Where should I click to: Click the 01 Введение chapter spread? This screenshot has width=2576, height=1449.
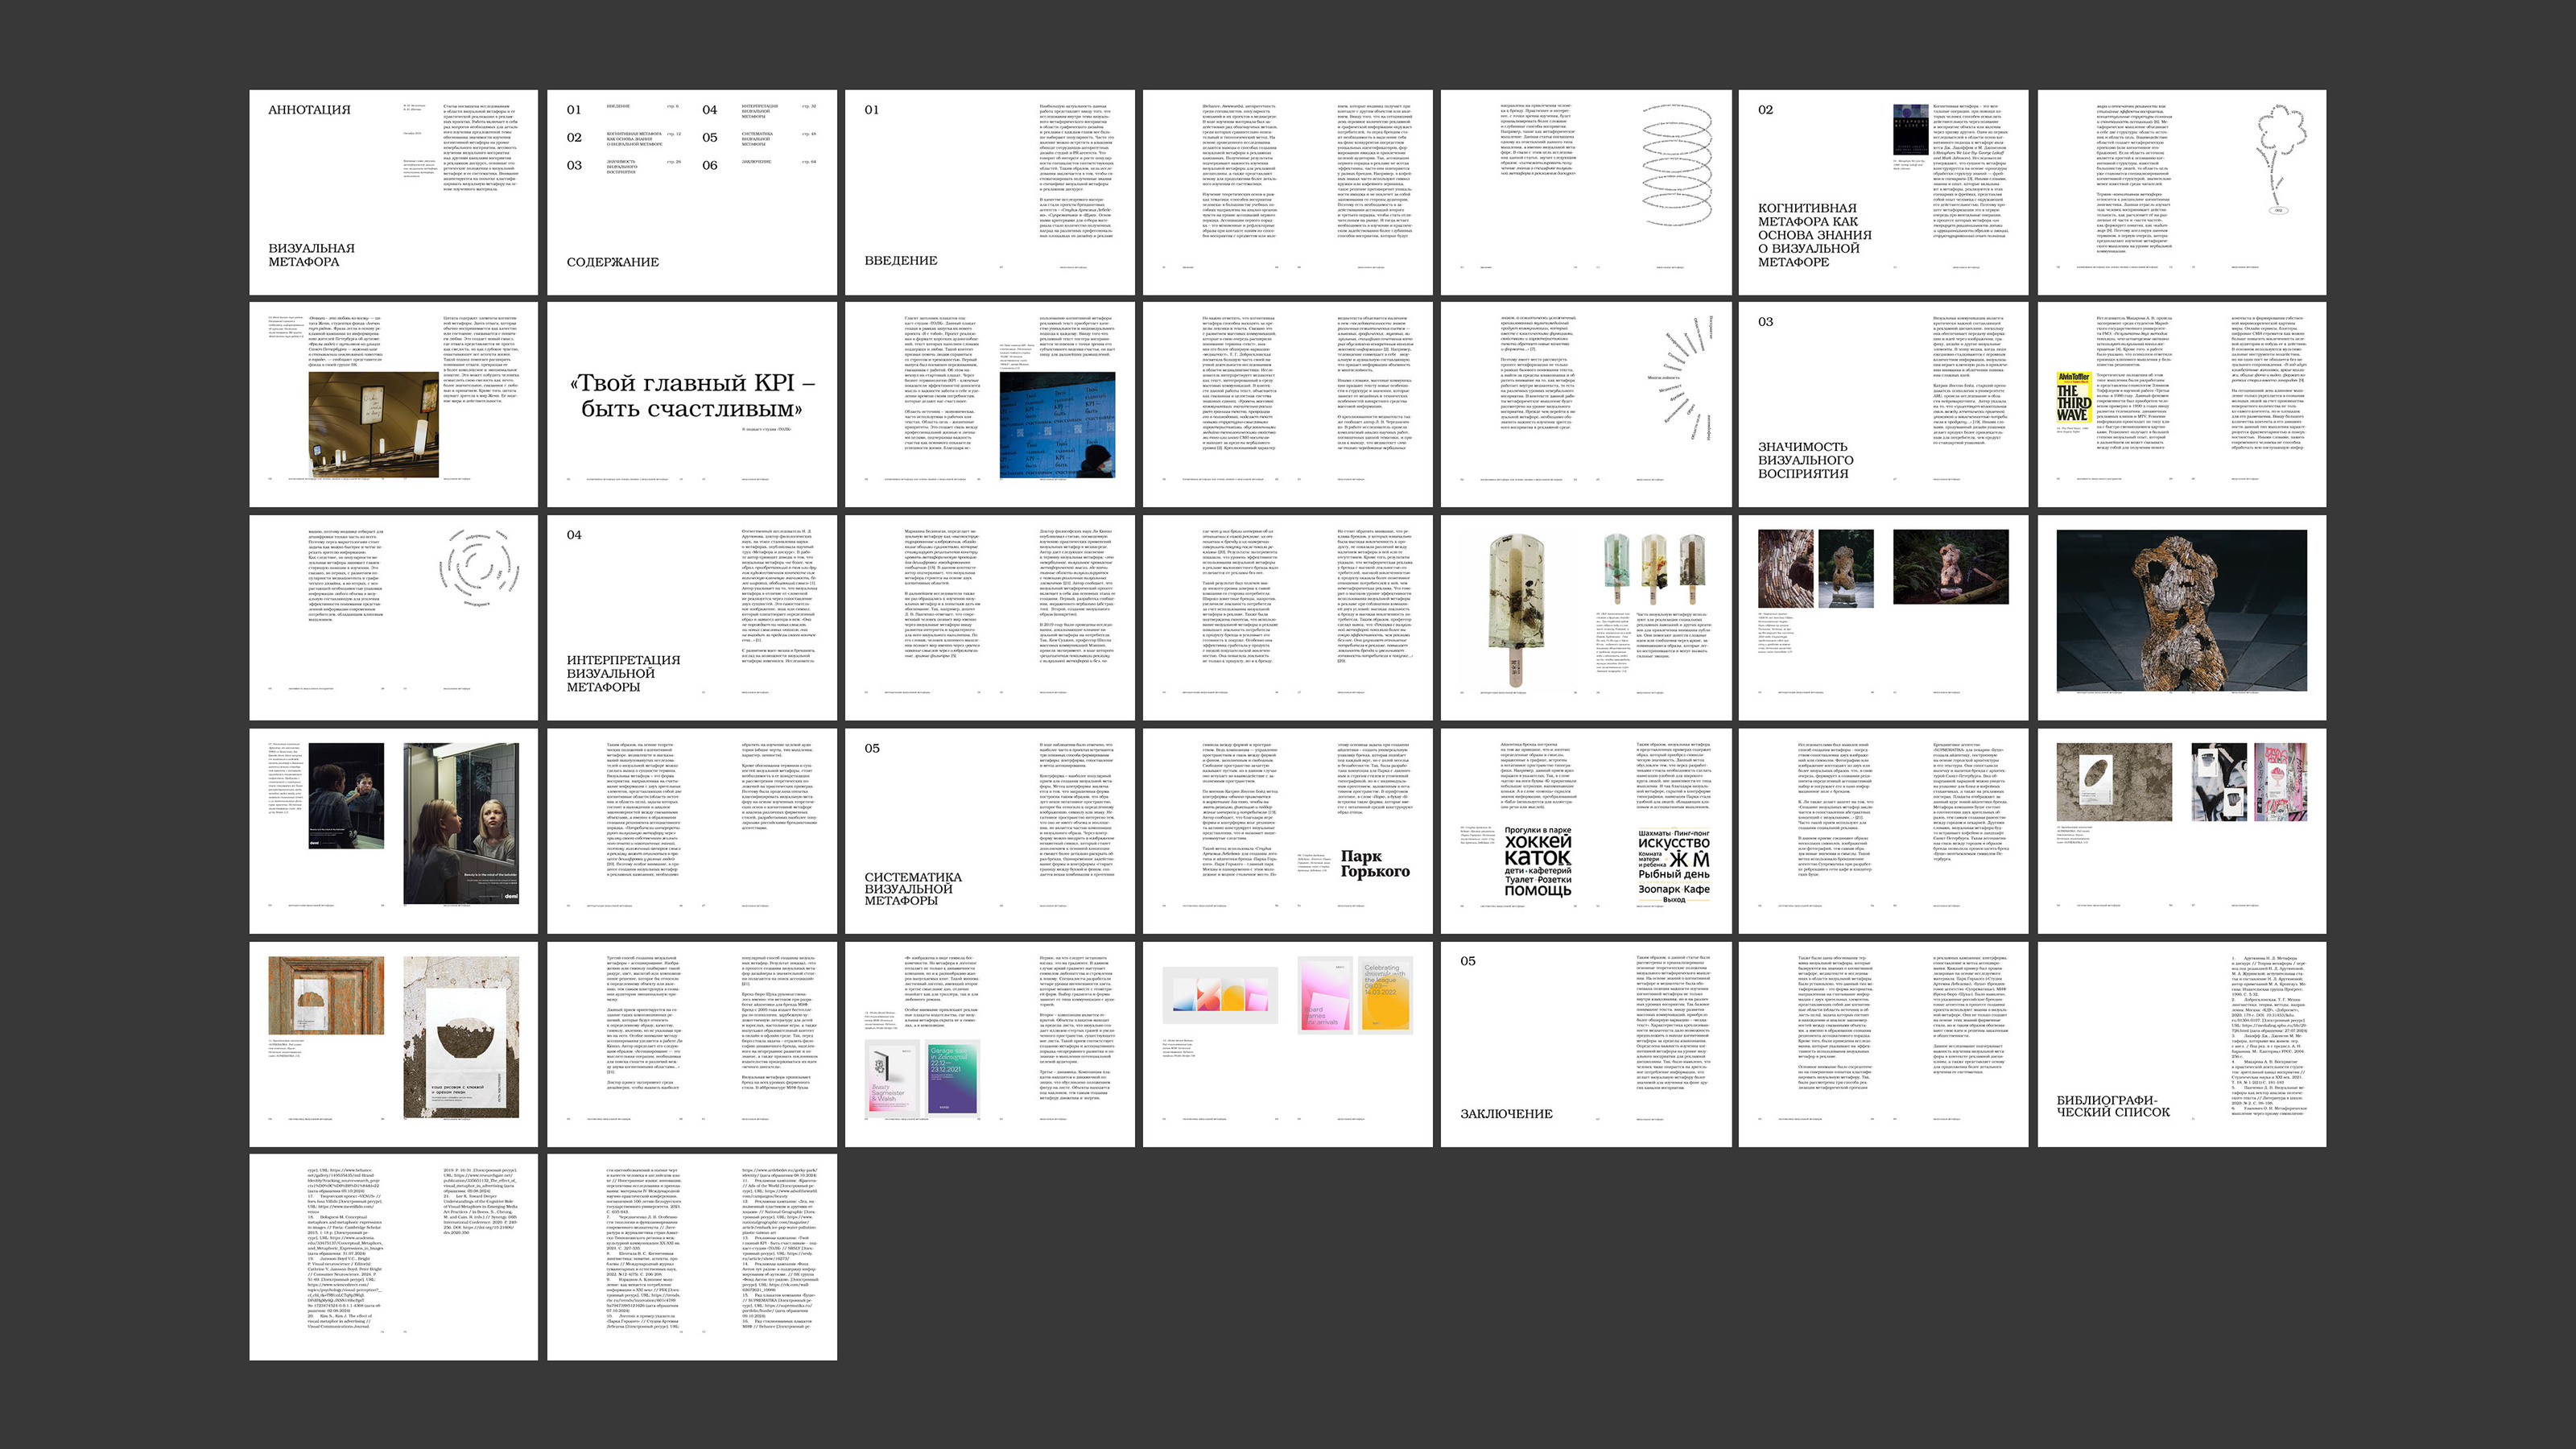click(x=989, y=192)
